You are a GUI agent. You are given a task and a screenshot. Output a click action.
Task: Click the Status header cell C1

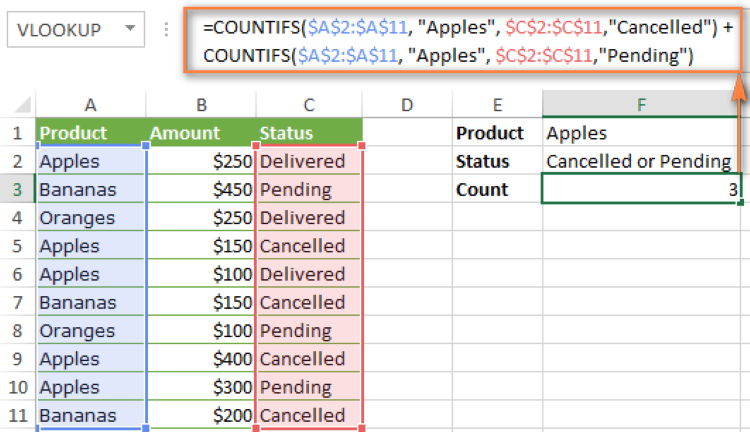(x=309, y=133)
